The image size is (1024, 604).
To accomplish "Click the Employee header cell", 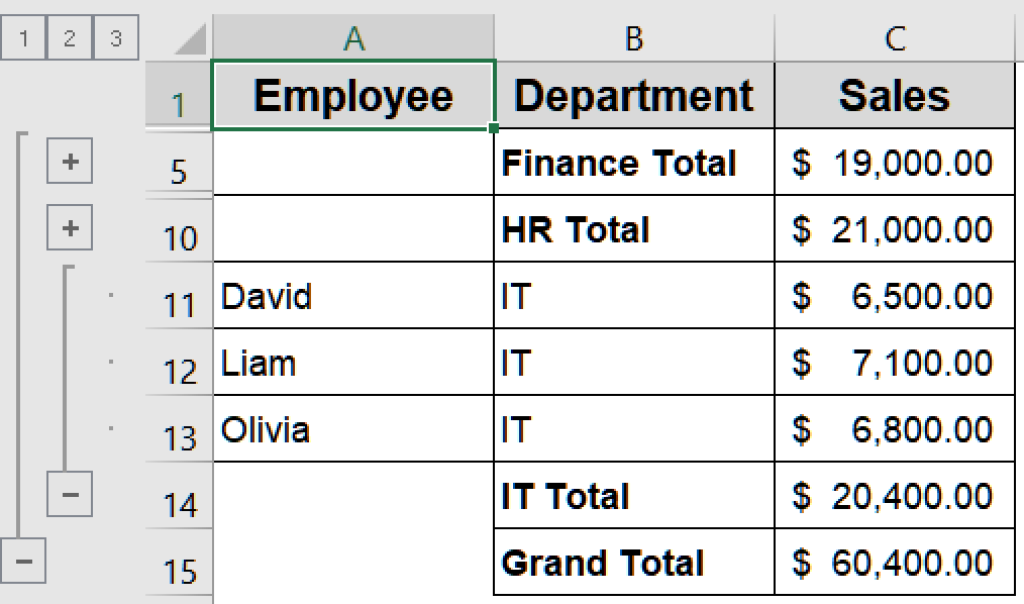I will tap(352, 96).
